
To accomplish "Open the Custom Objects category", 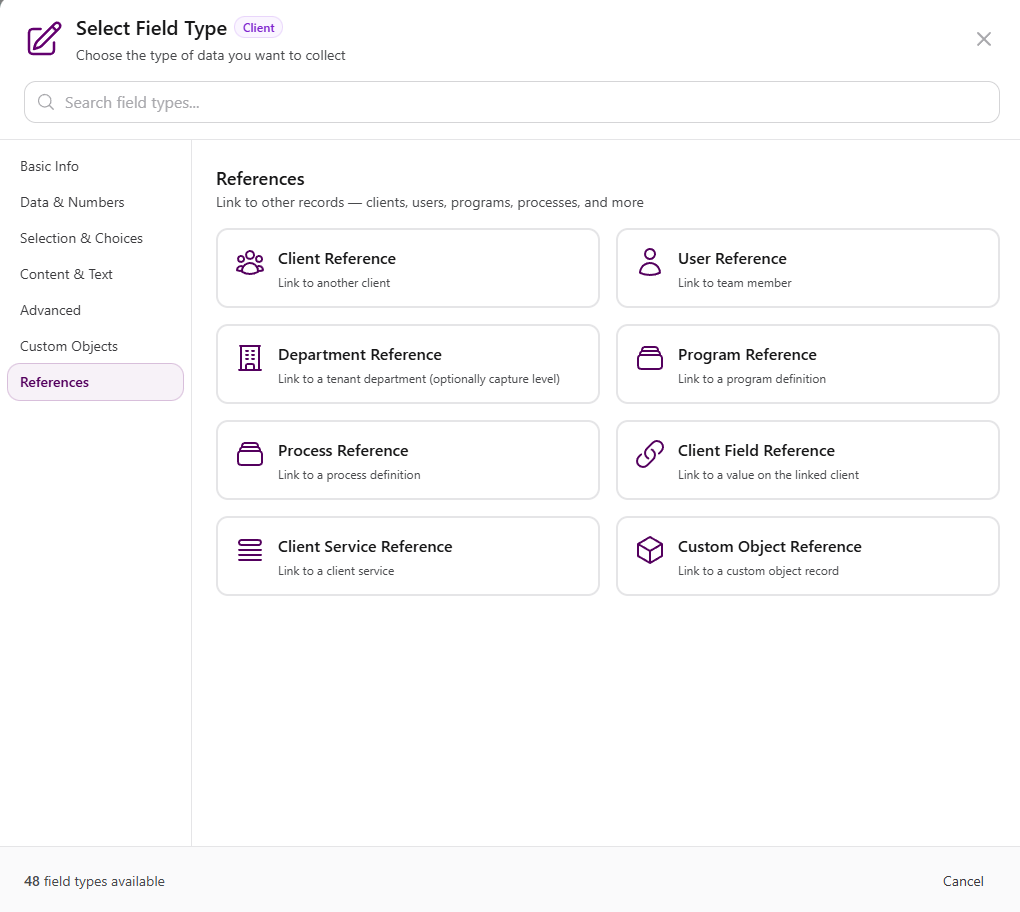I will [96, 346].
